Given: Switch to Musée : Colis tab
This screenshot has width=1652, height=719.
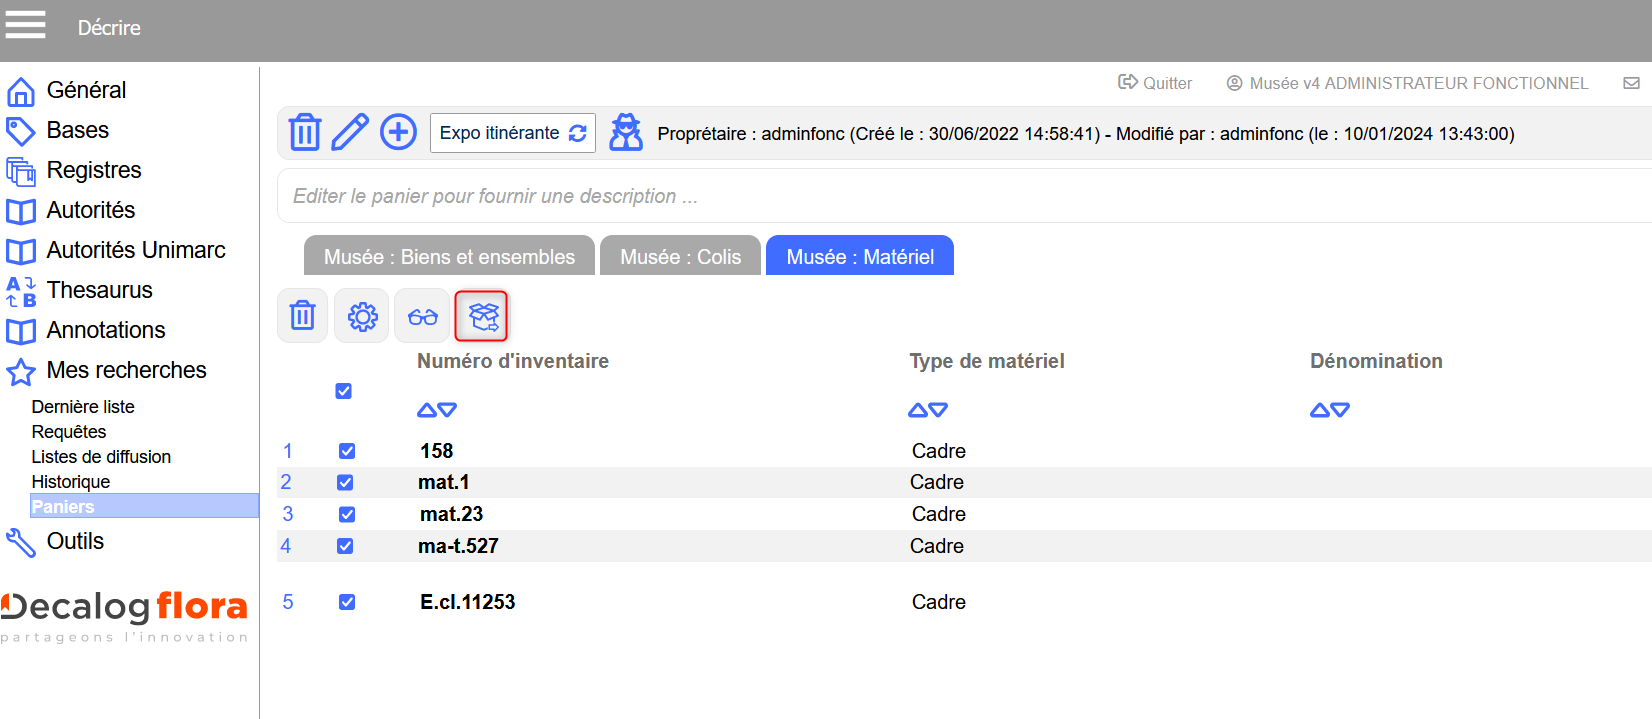Looking at the screenshot, I should (680, 257).
